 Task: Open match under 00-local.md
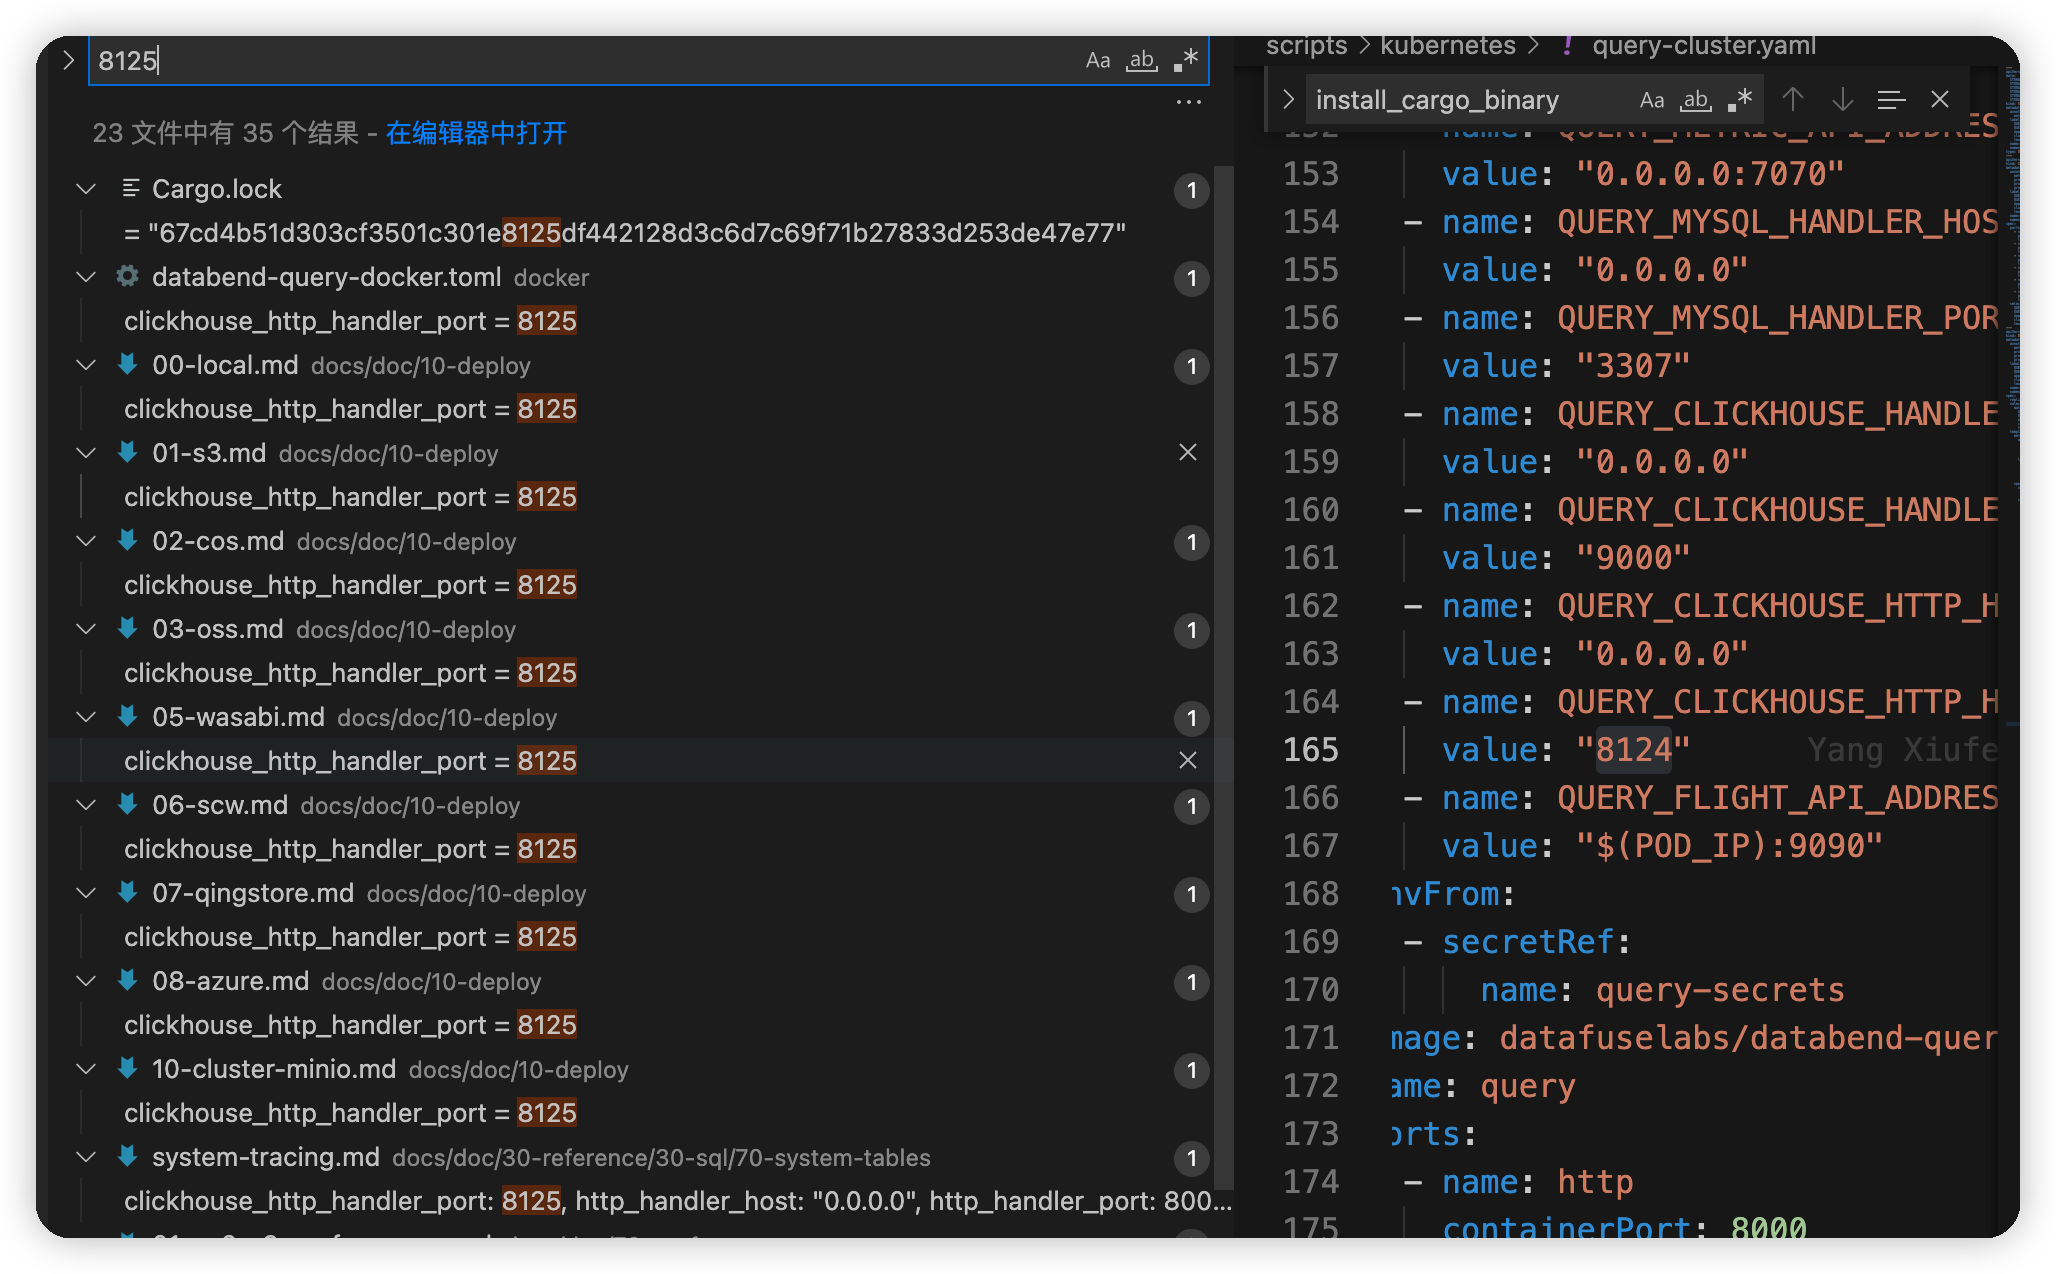click(x=350, y=409)
